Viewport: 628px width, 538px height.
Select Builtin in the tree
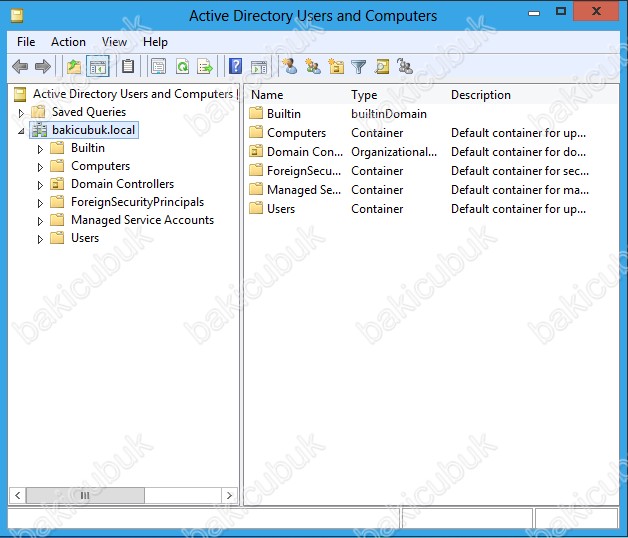(88, 148)
